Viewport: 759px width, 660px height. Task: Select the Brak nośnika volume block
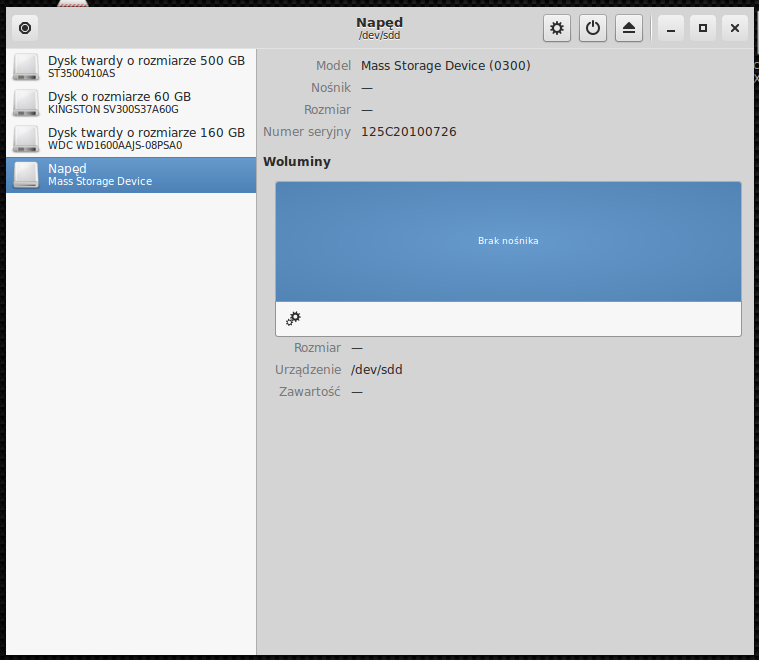[x=508, y=242]
